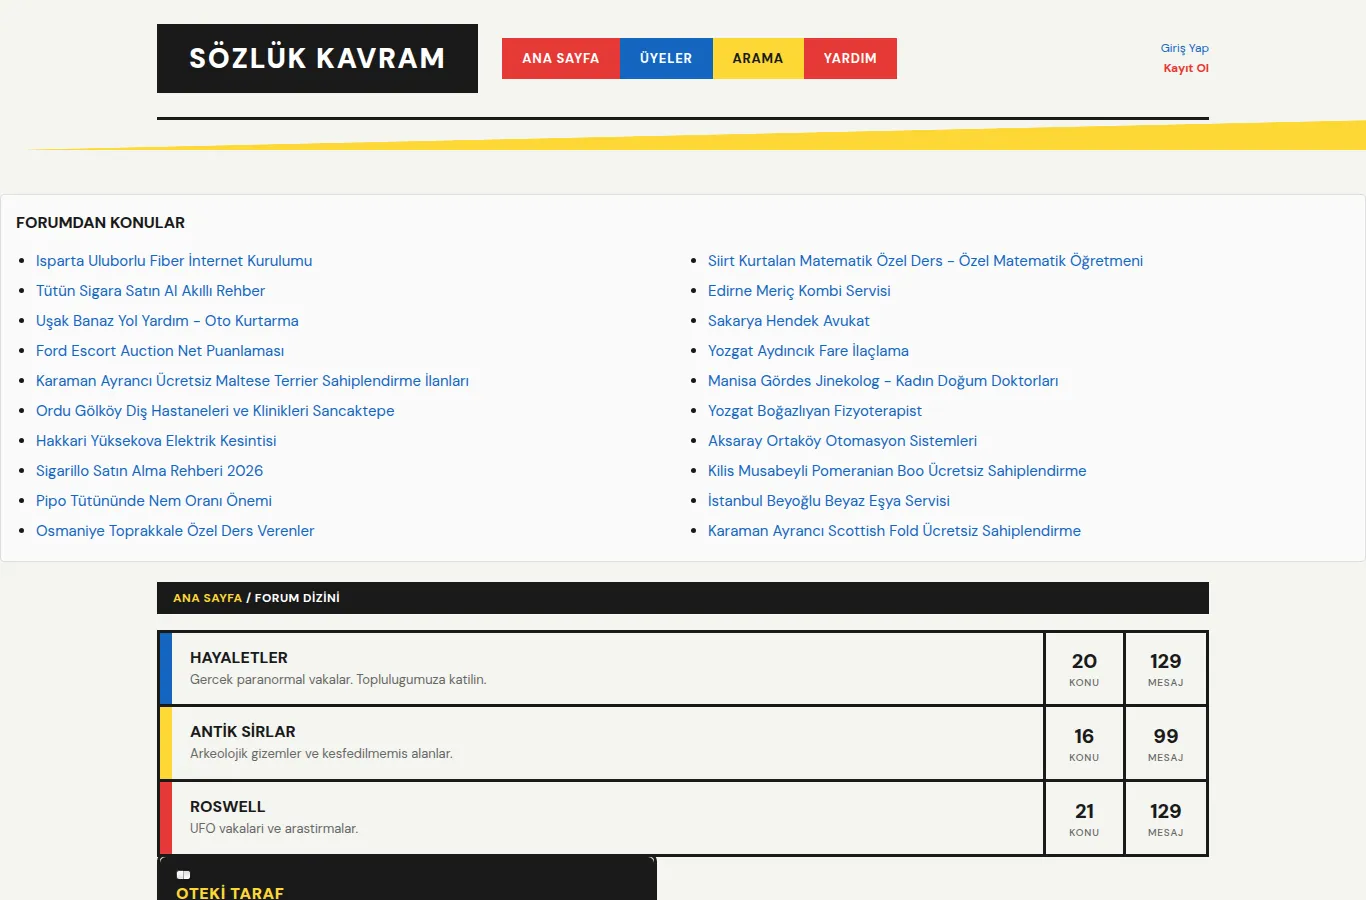Open the SÖZLÜK KAVRAM logo
This screenshot has width=1366, height=900.
[x=317, y=58]
